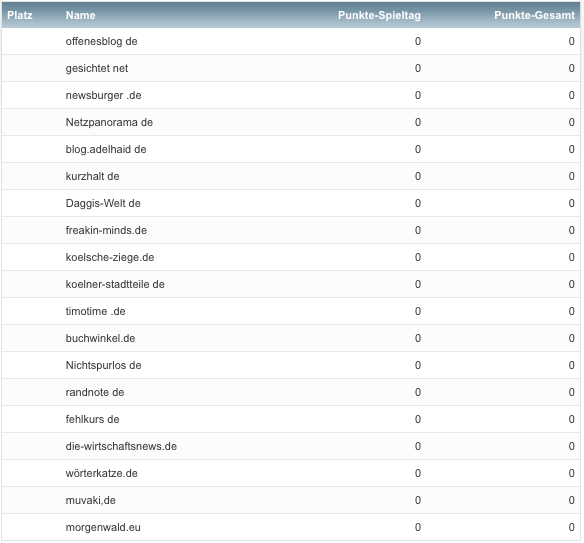Click Punkte-Spieltag value for offenesblog de
Screen dimensions: 584x543
click(x=418, y=41)
